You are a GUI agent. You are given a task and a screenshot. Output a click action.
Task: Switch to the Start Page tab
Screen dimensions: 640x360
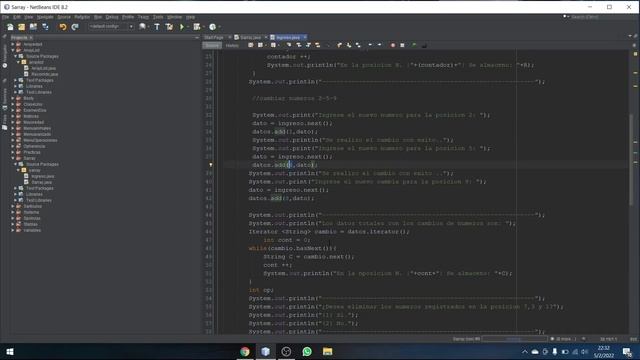(214, 37)
